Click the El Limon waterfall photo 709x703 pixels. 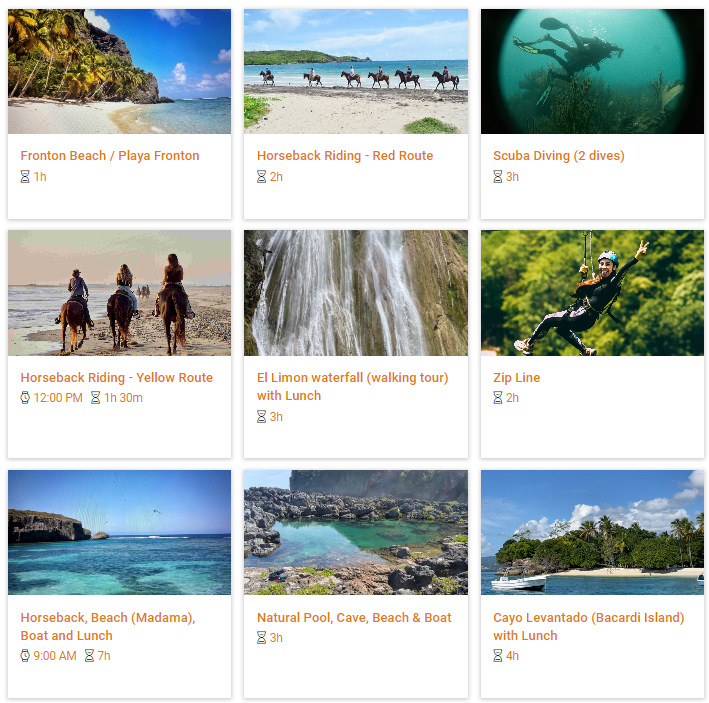tap(356, 293)
